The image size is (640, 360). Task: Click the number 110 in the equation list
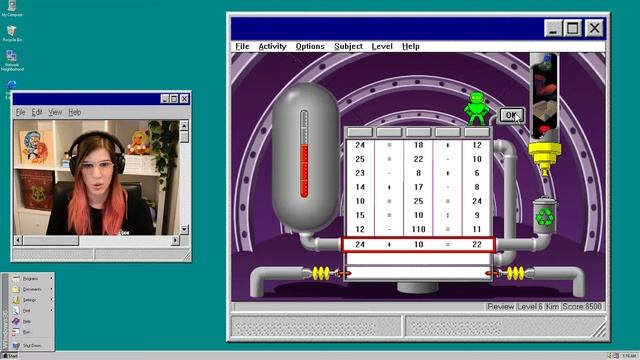(x=418, y=229)
